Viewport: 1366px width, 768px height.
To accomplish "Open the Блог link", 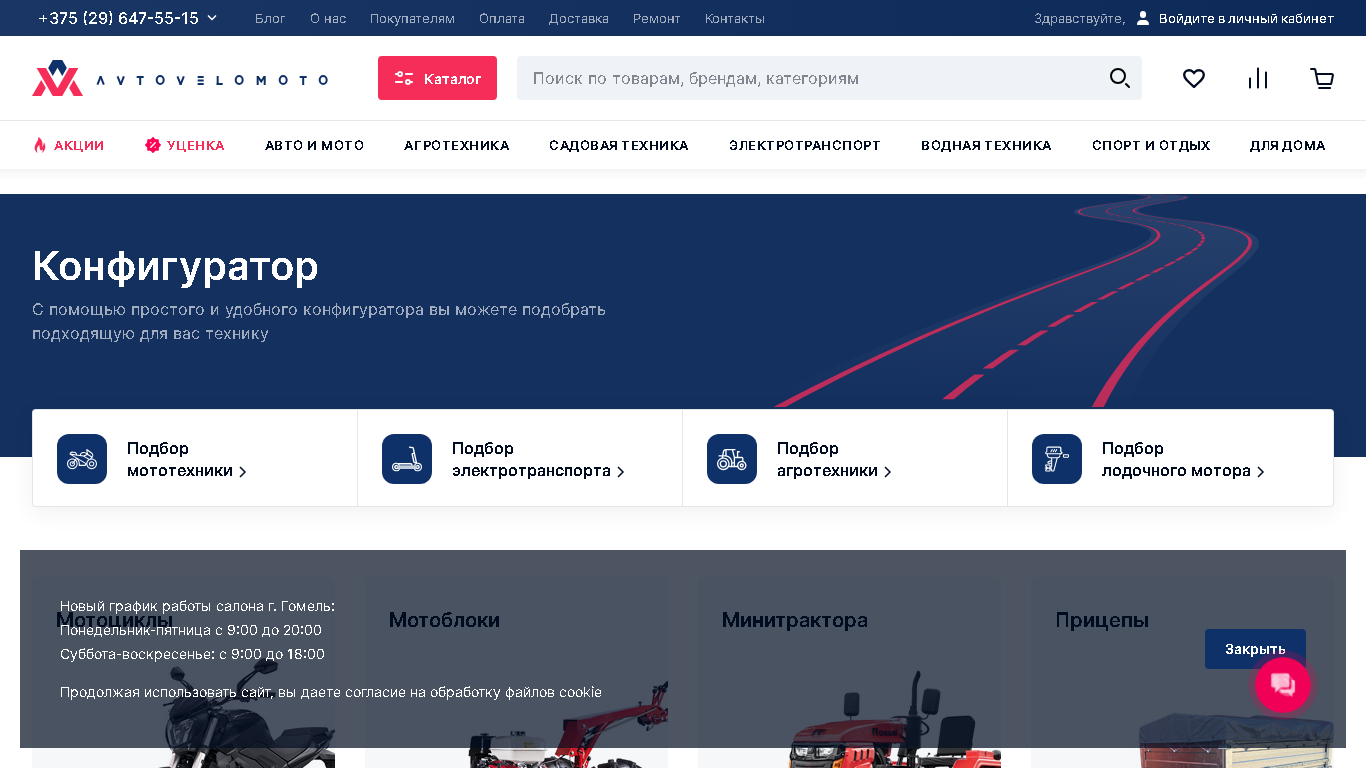I will 270,18.
